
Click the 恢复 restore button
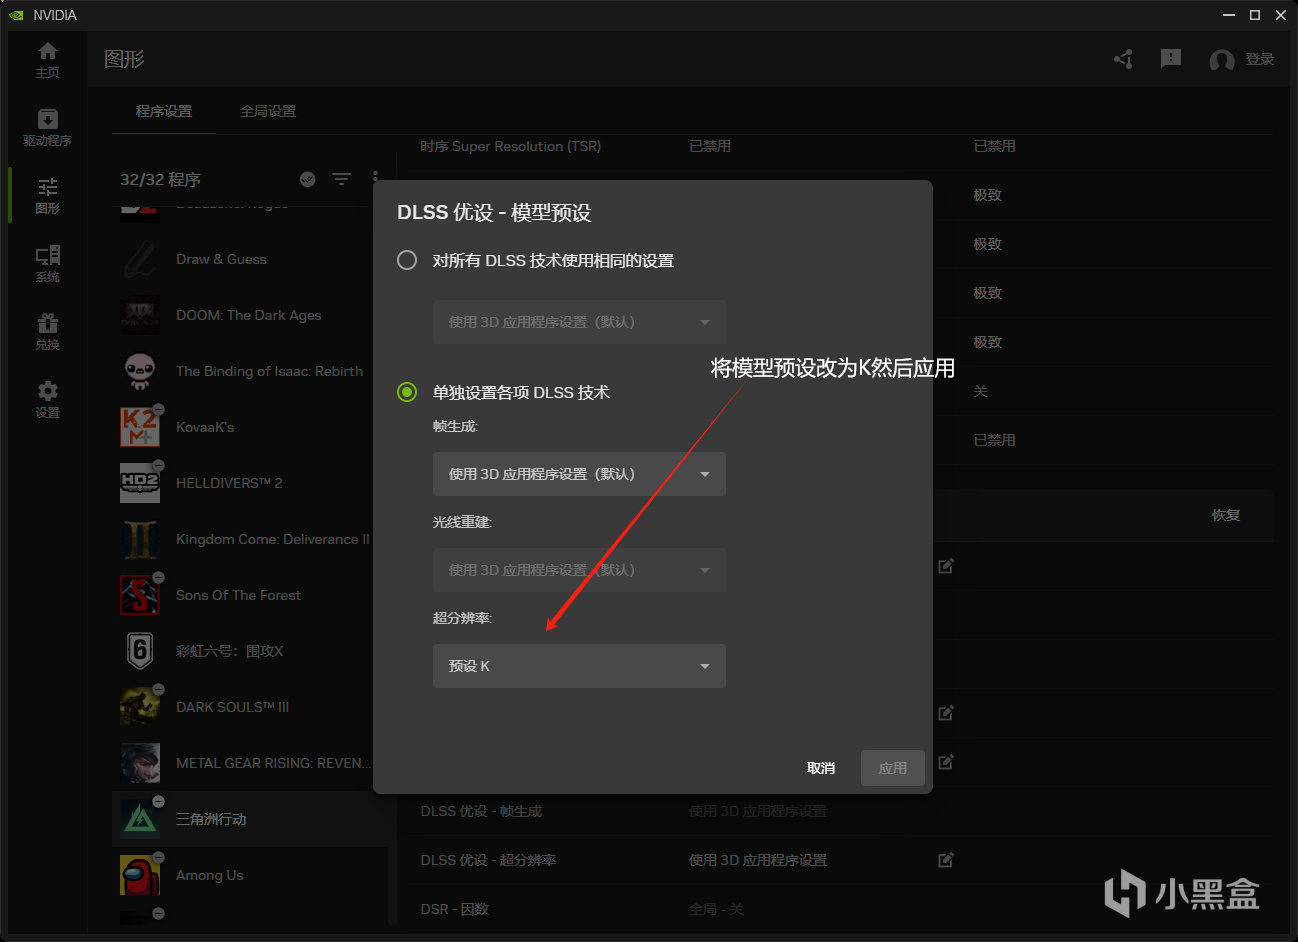(x=1226, y=515)
